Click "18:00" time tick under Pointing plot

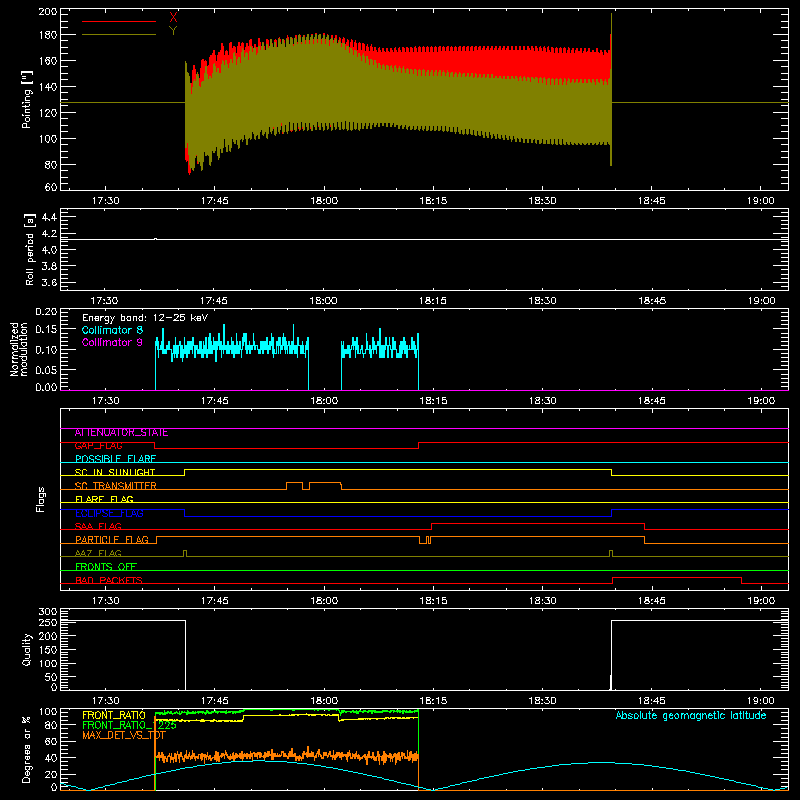[x=324, y=201]
